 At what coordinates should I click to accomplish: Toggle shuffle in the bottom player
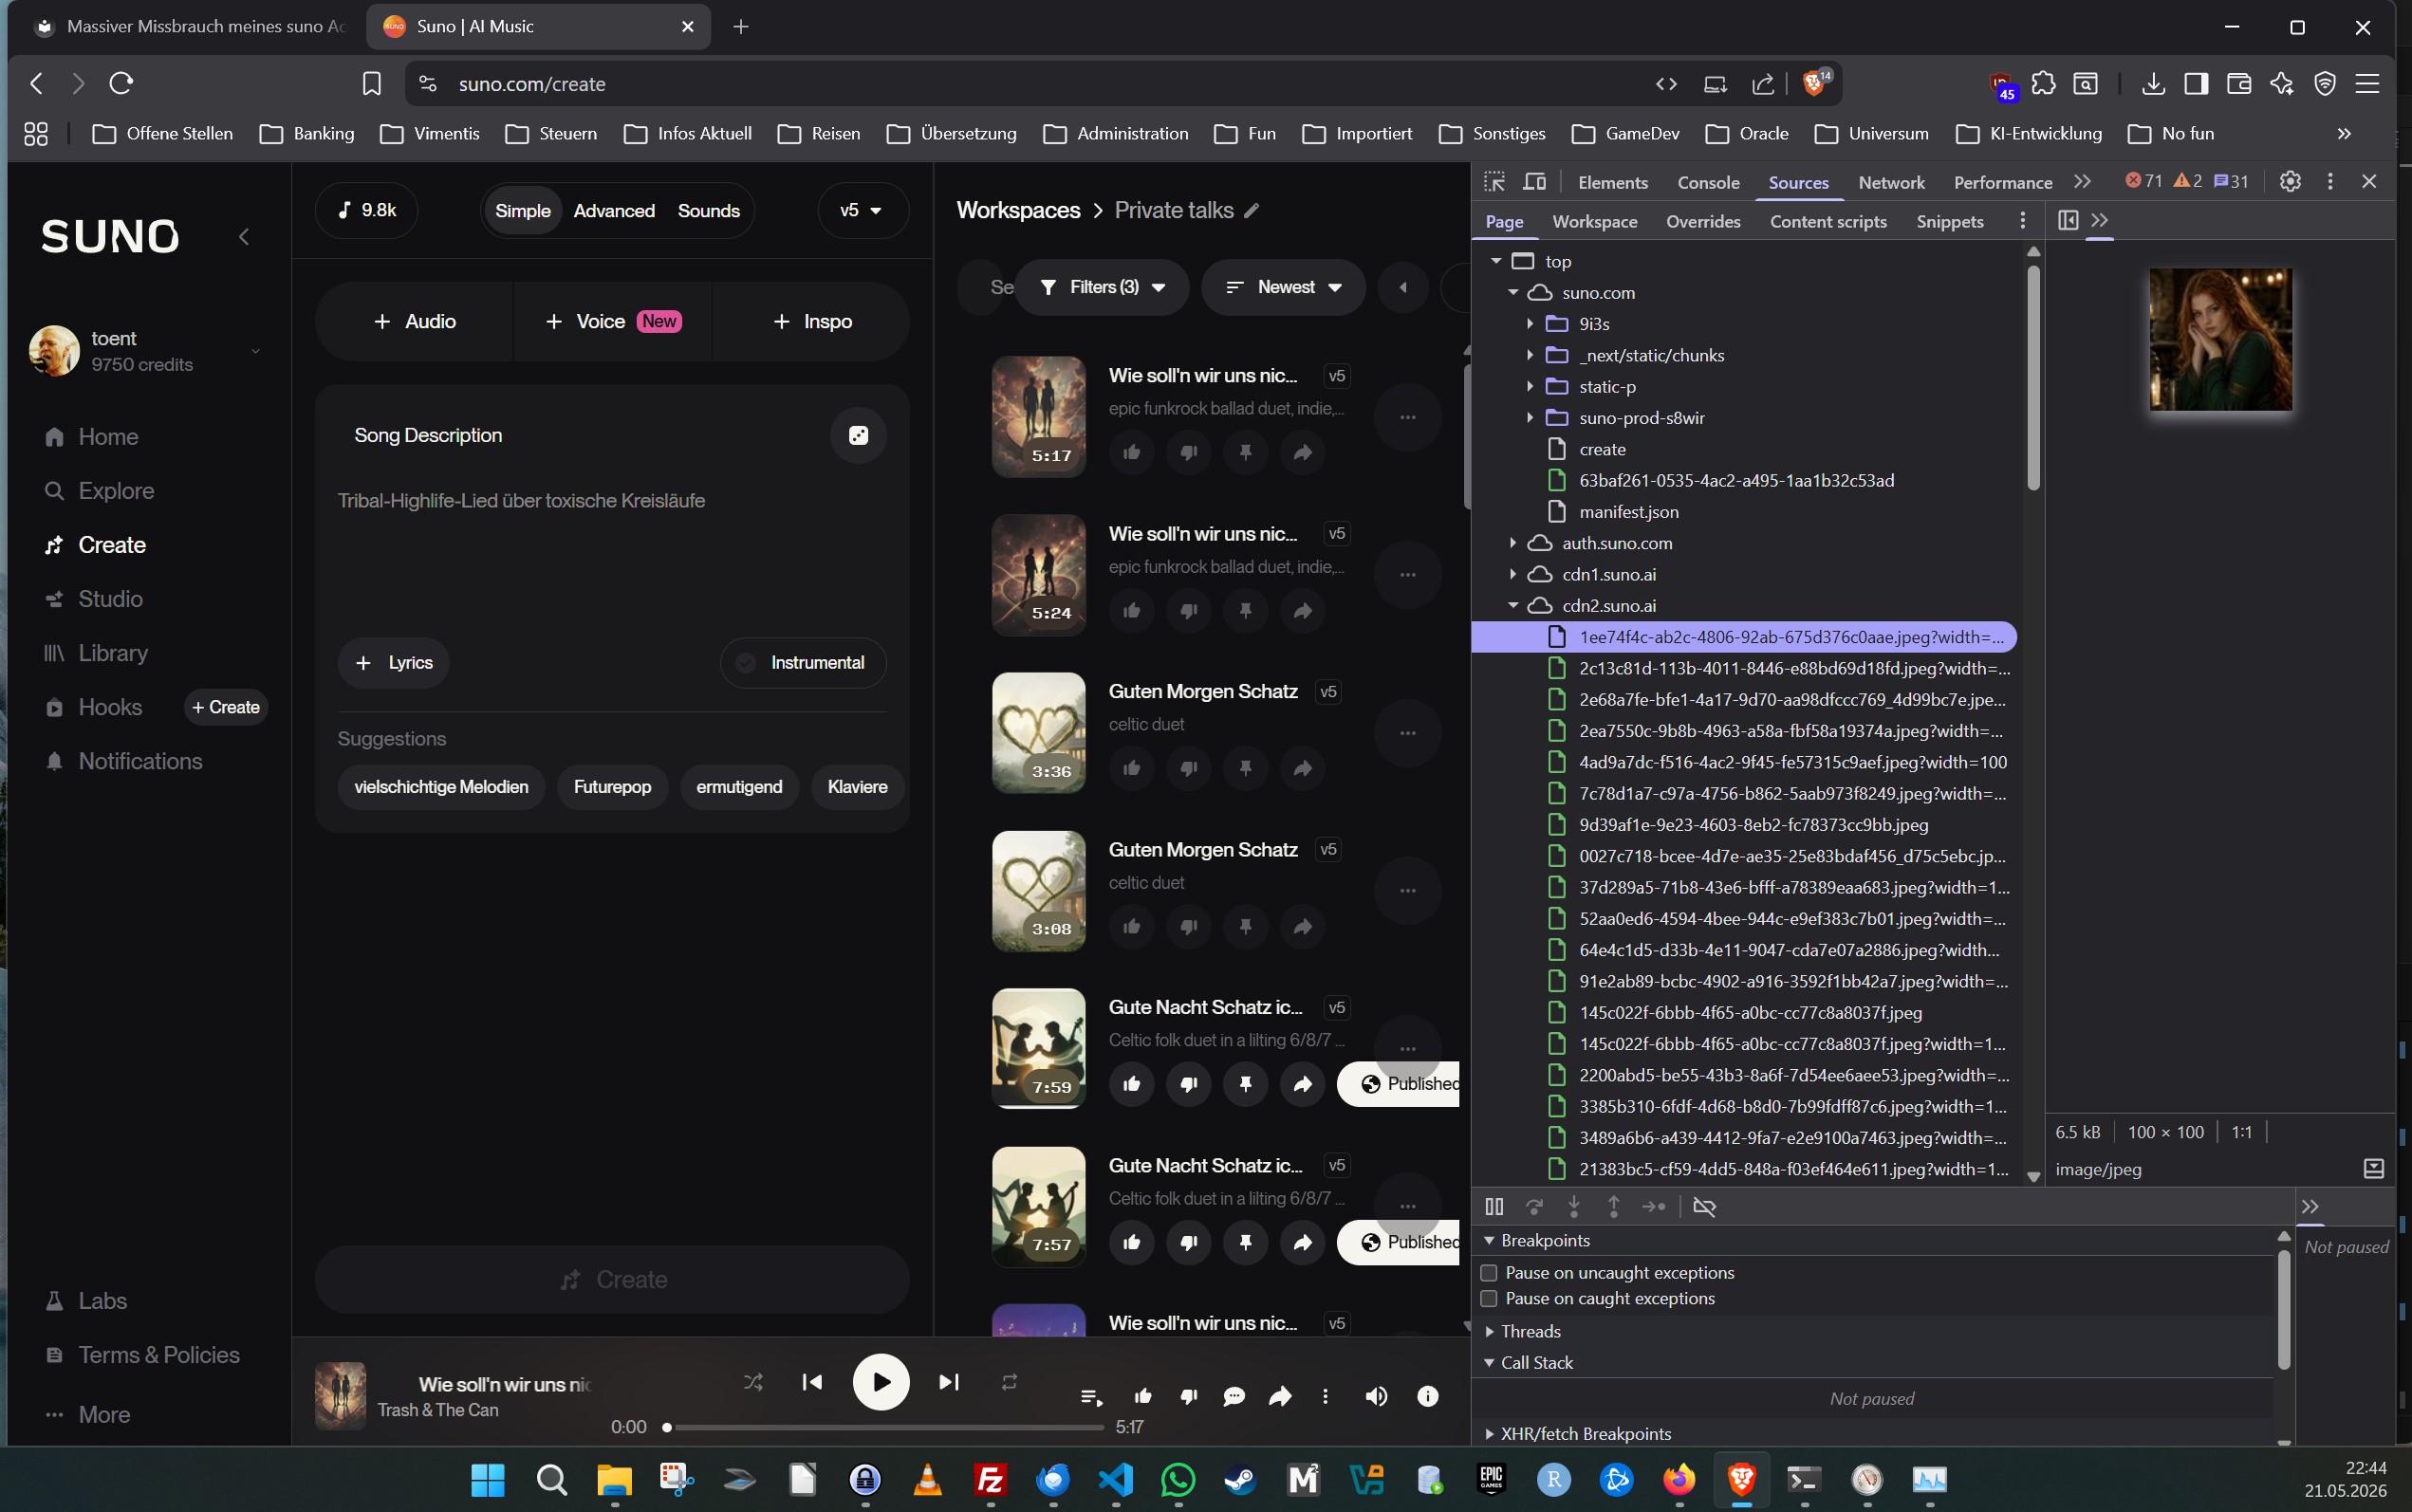[753, 1382]
